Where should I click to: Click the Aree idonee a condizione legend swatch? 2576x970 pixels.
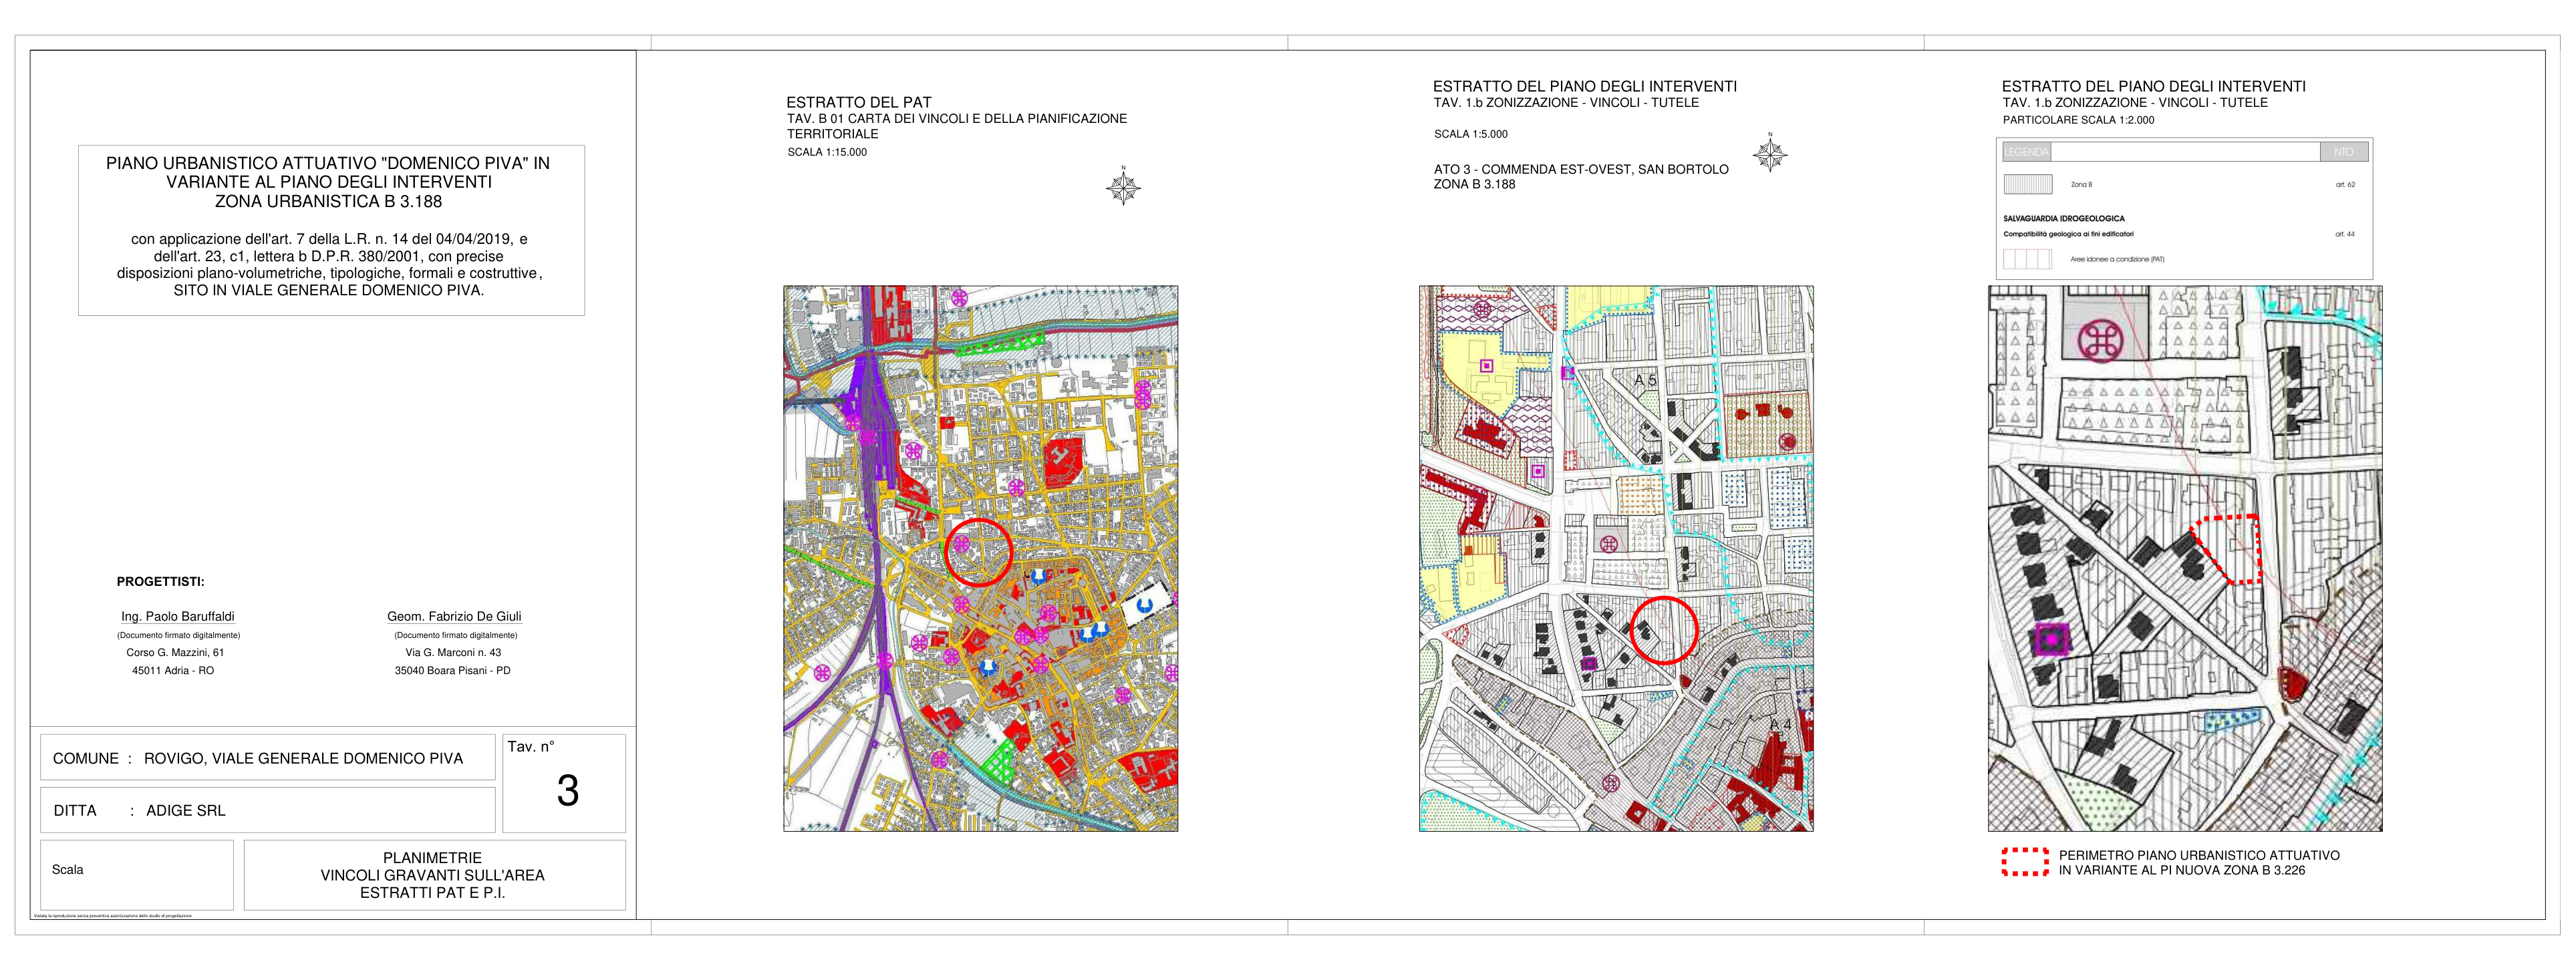[2028, 259]
